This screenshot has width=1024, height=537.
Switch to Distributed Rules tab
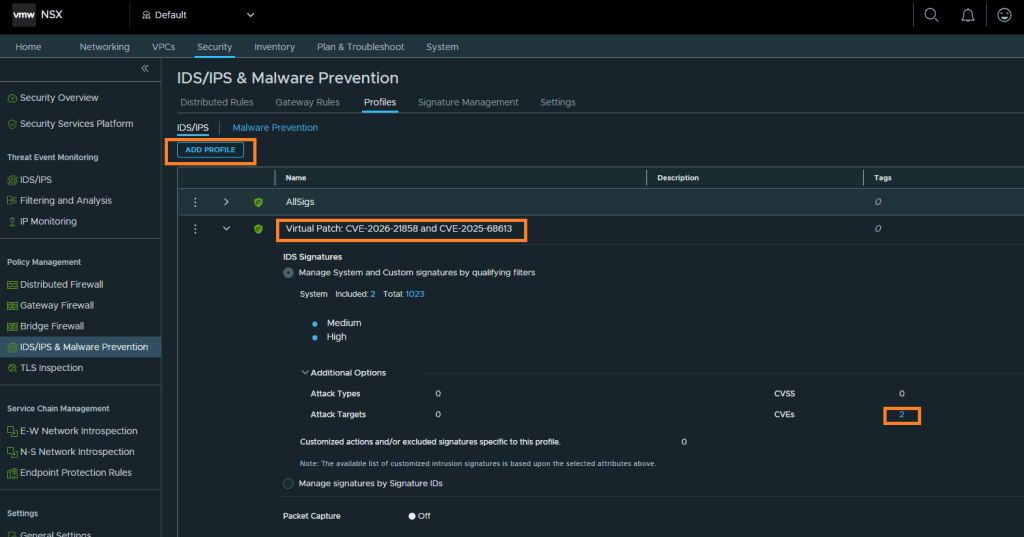[x=217, y=103]
